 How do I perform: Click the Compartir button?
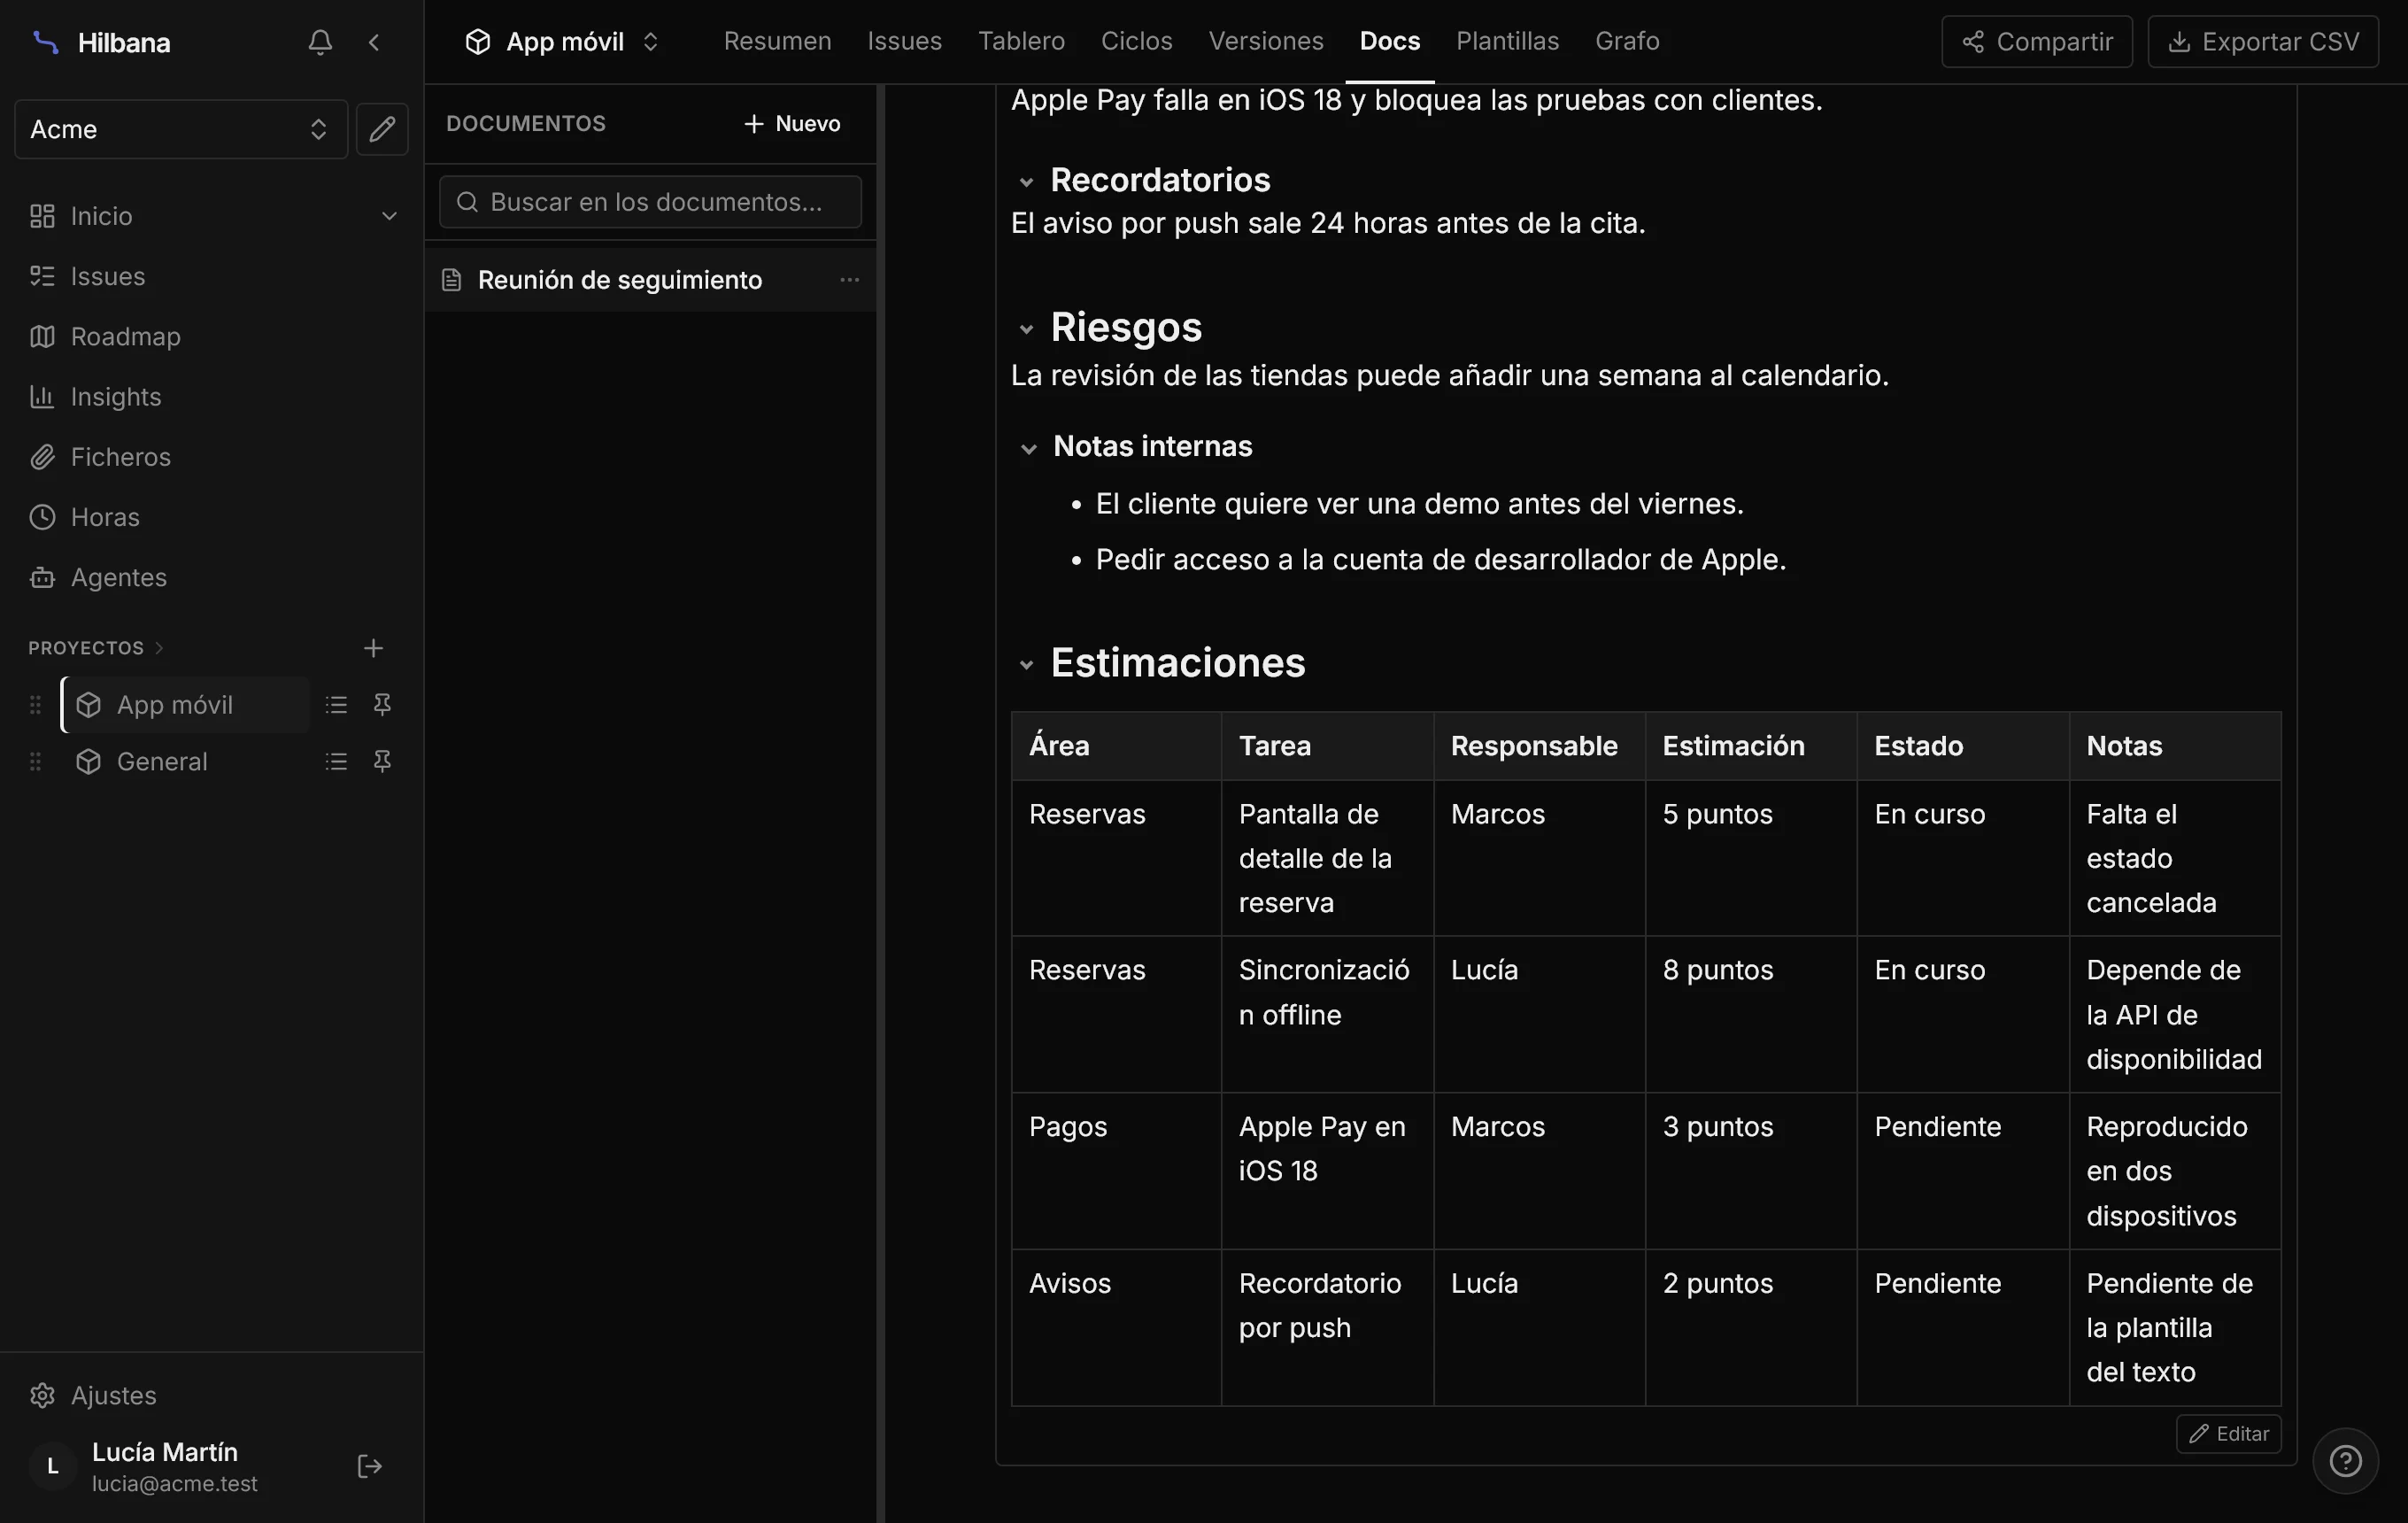2037,42
